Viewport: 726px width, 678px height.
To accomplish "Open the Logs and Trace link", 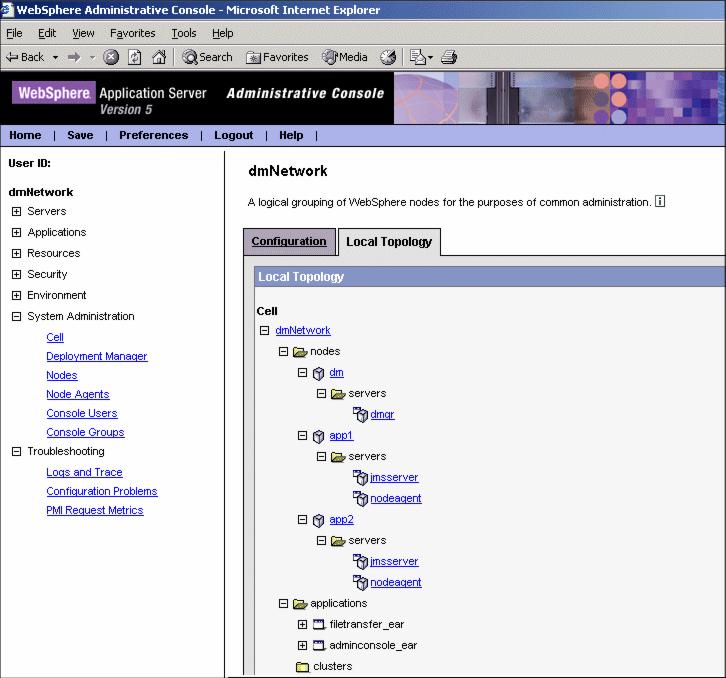I will click(84, 472).
